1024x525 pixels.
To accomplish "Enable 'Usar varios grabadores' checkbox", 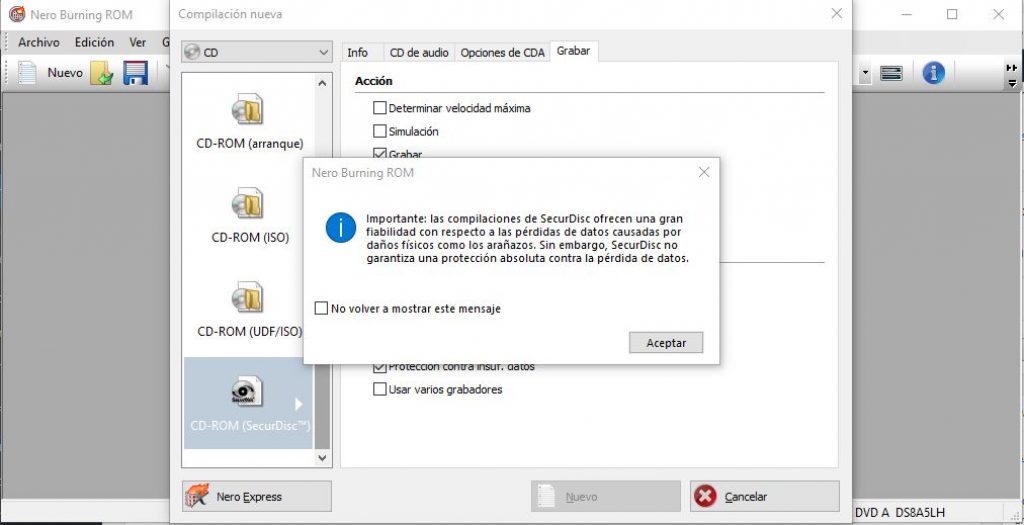I will pyautogui.click(x=379, y=390).
